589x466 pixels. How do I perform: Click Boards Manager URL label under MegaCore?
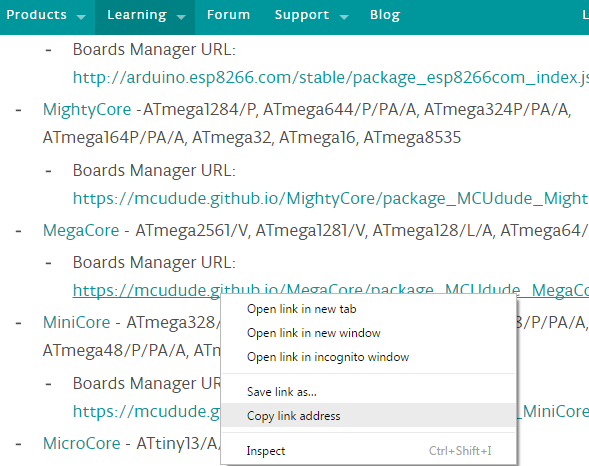(x=154, y=262)
